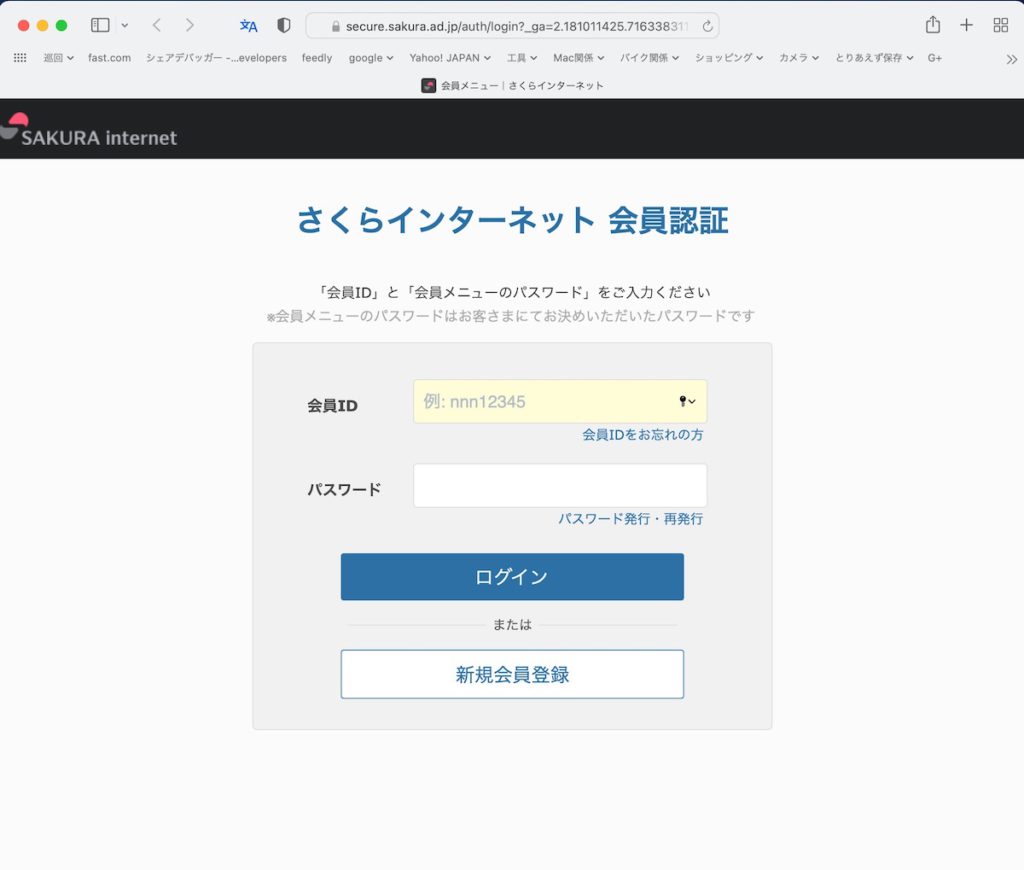The height and width of the screenshot is (870, 1024).
Task: Open a new tab with plus icon
Action: 966,25
